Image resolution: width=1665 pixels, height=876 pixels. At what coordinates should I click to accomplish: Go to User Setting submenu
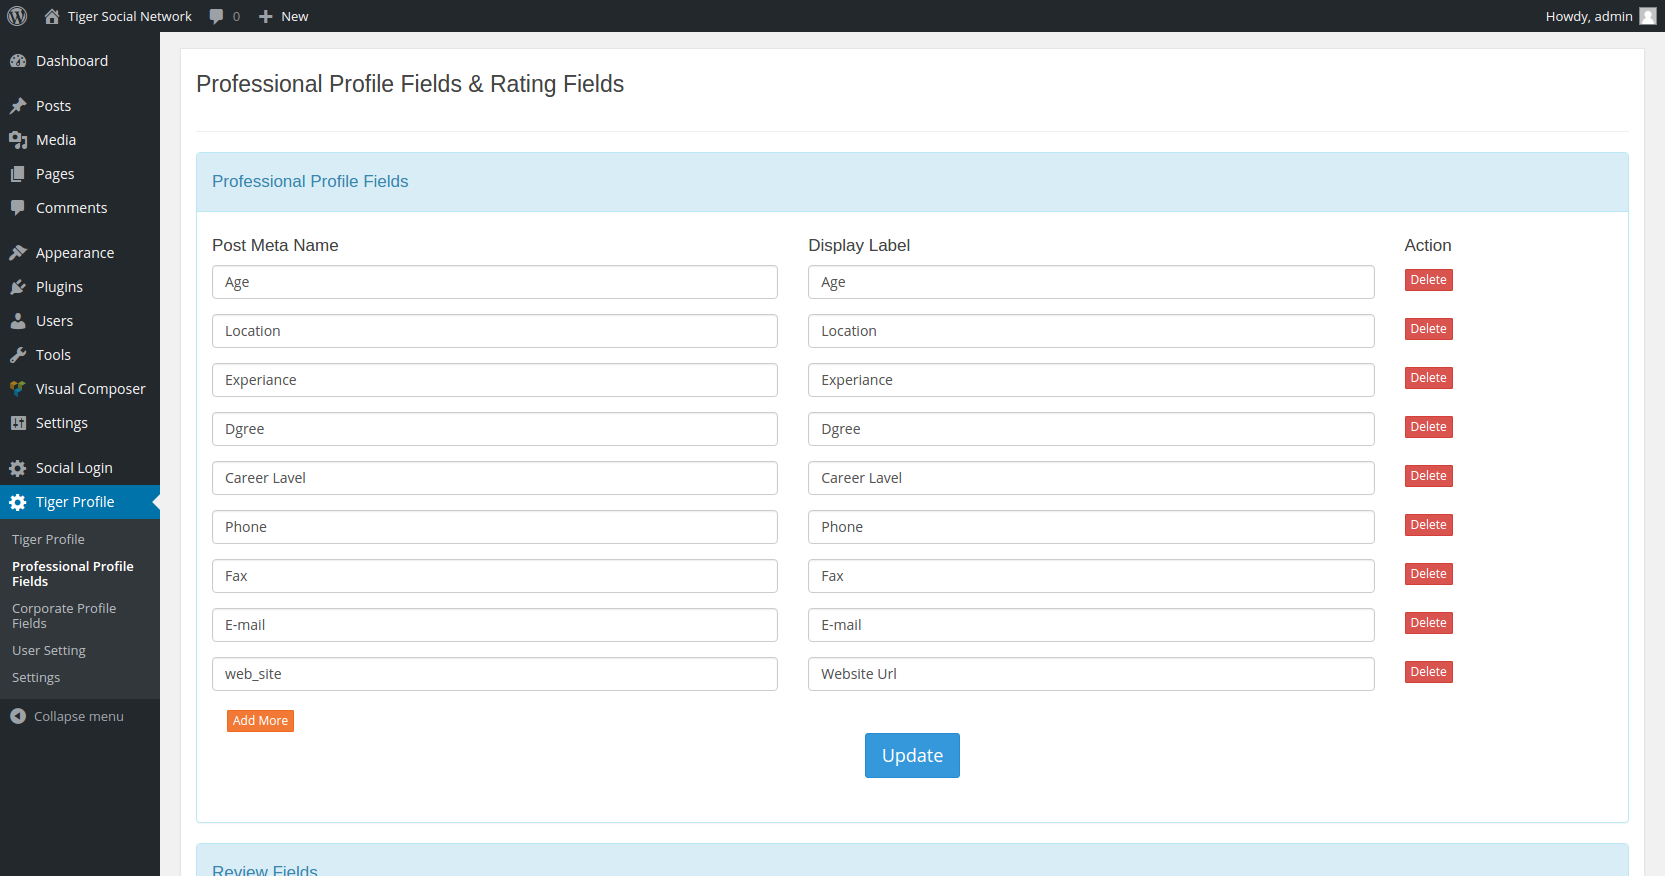pyautogui.click(x=49, y=650)
